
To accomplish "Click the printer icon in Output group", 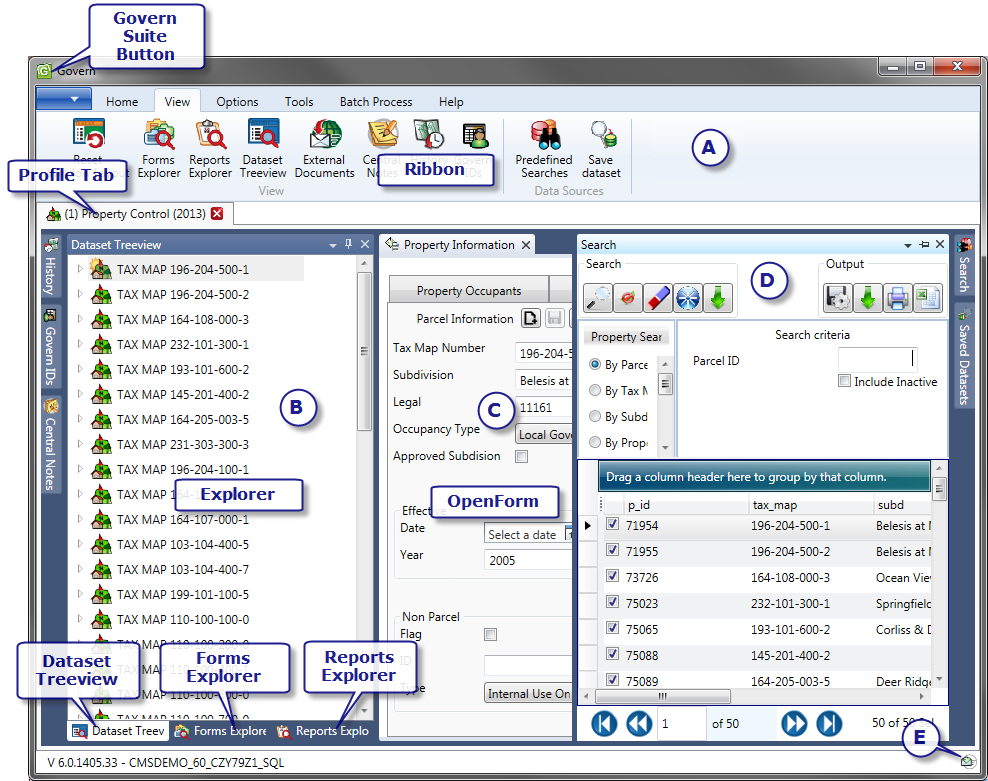I will click(897, 297).
